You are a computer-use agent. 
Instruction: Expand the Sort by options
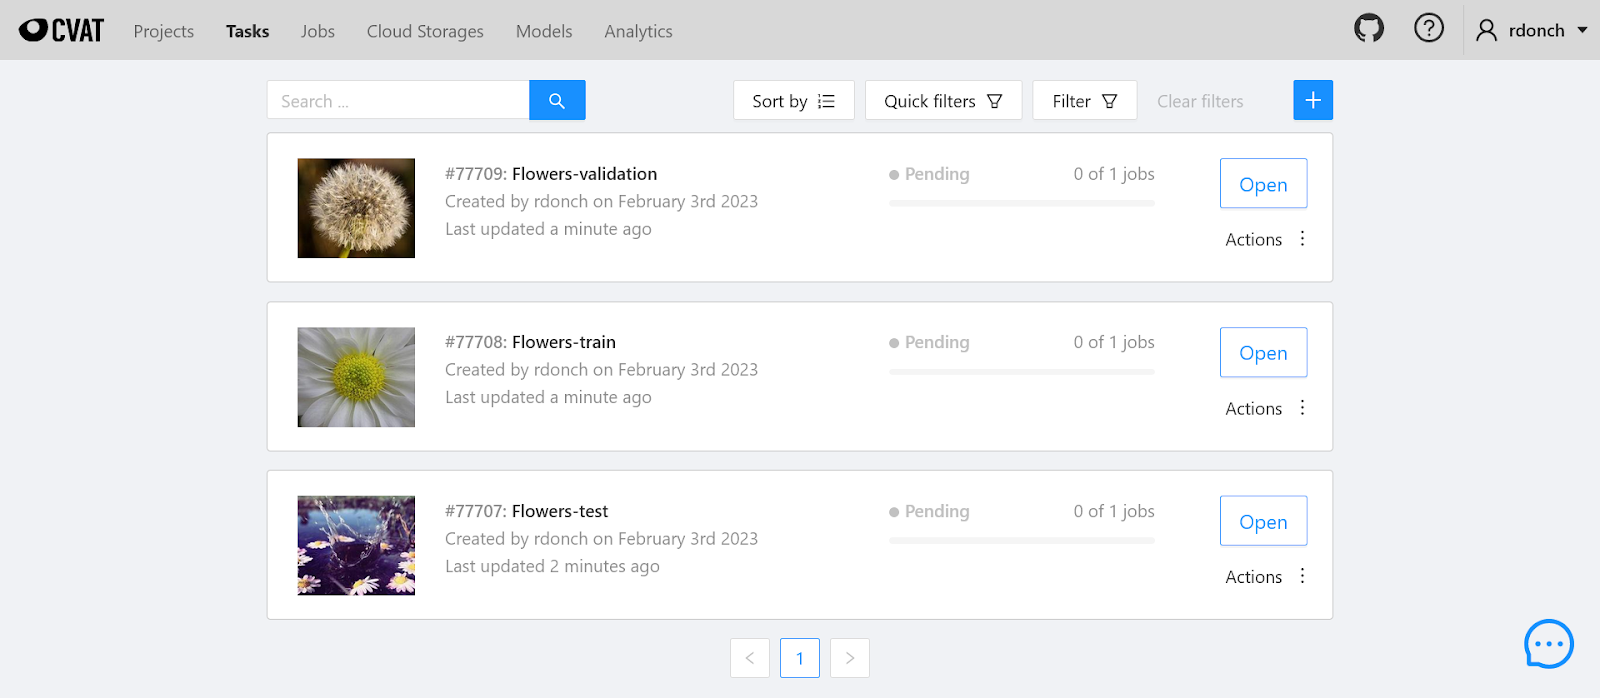(x=794, y=100)
